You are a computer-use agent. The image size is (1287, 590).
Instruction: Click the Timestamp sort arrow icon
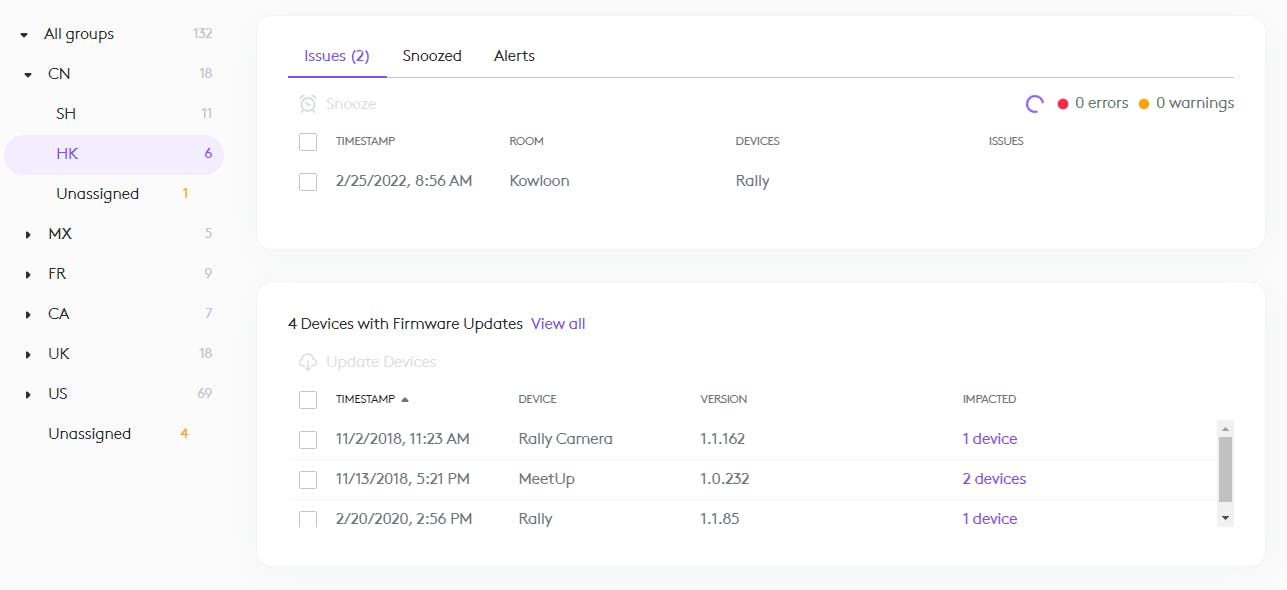[405, 400]
